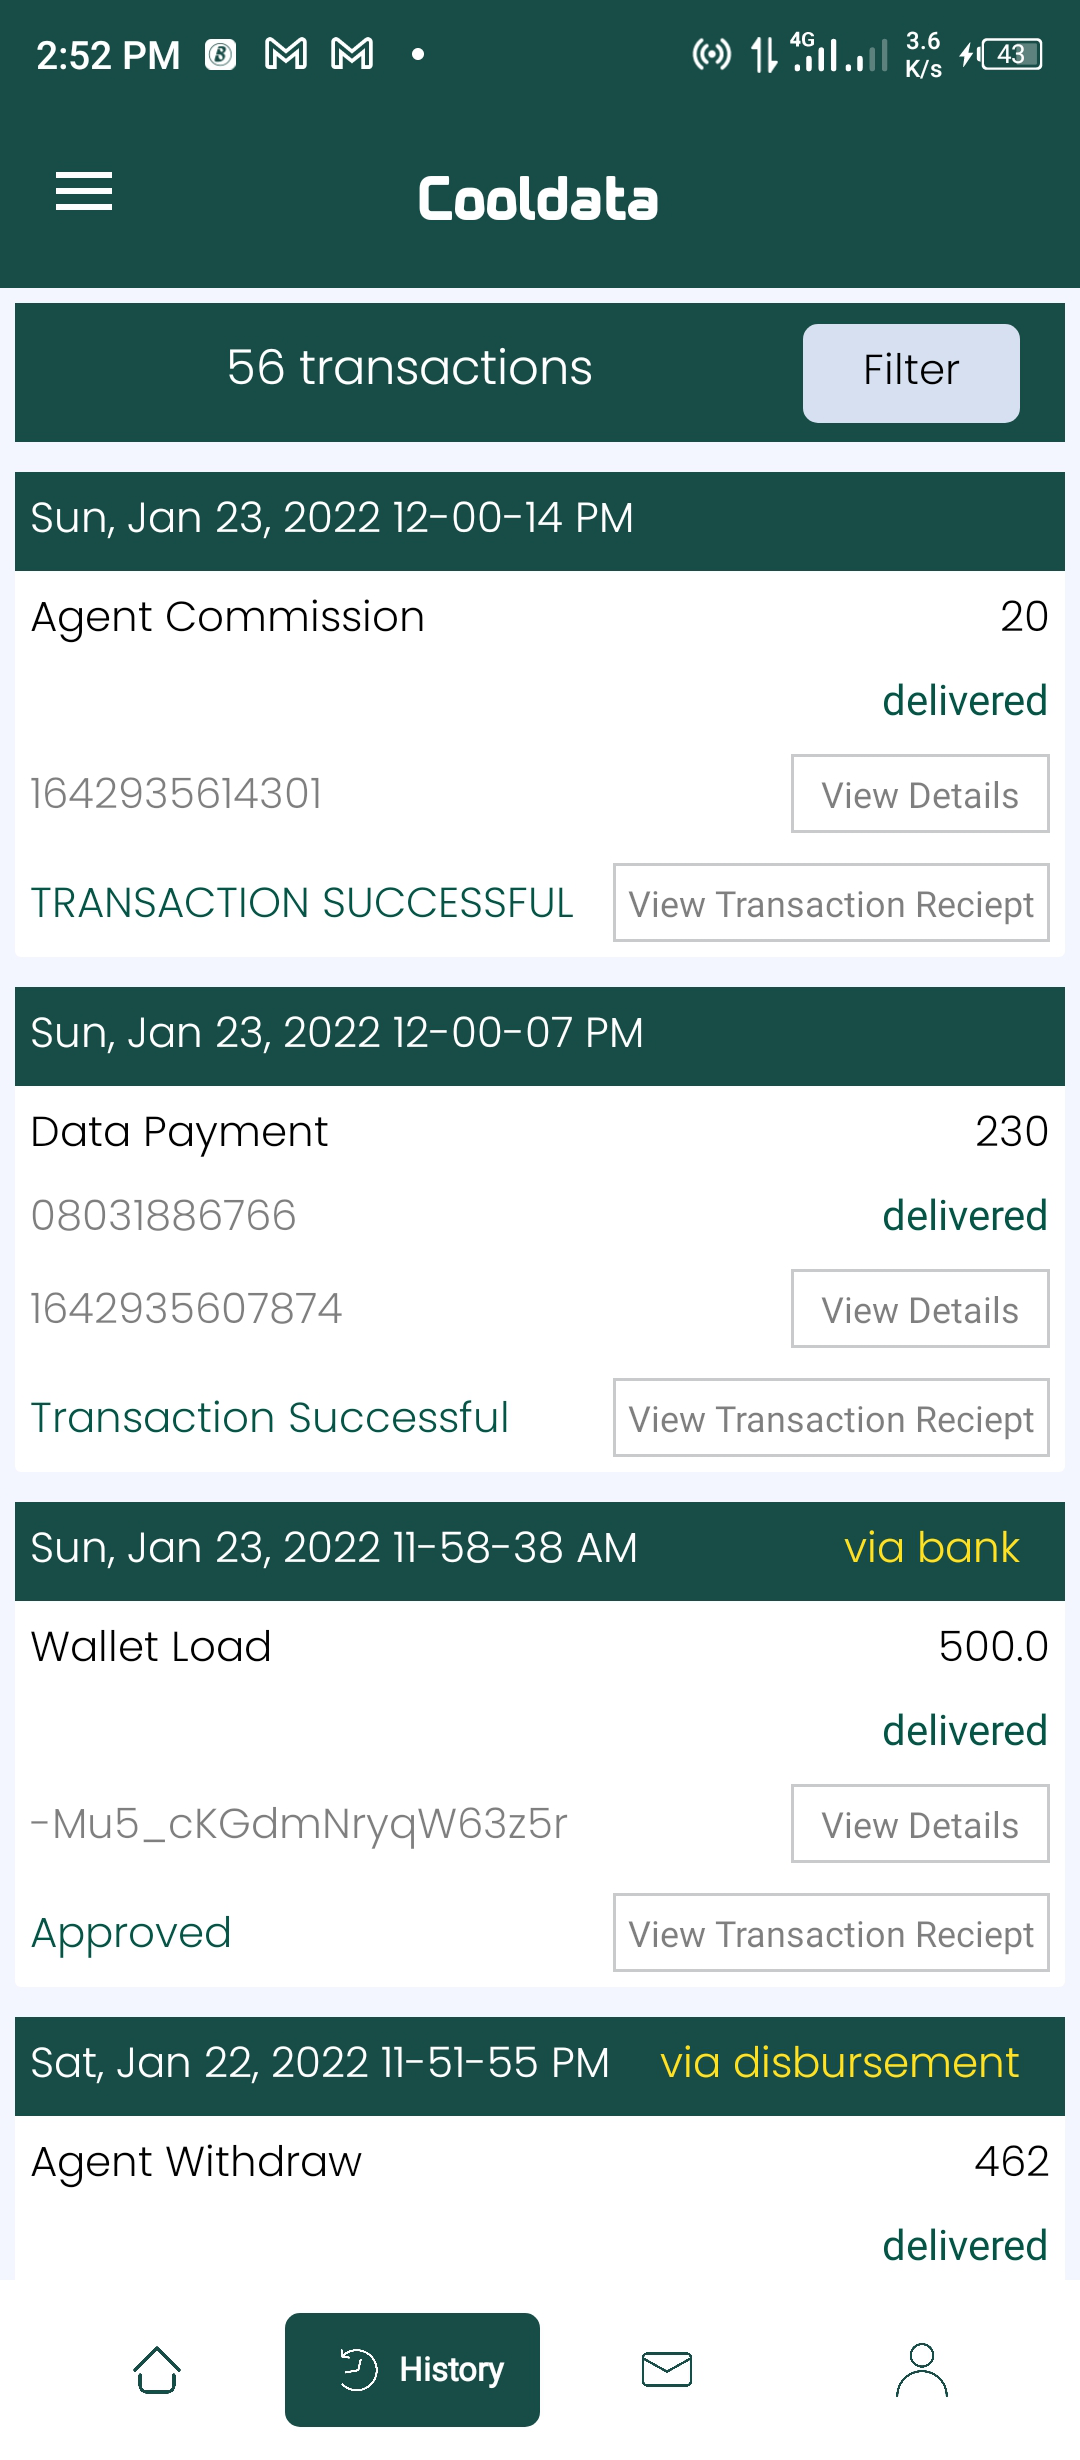1080x2460 pixels.
Task: View Transaction Reciept for Data Payment
Action: [831, 1418]
